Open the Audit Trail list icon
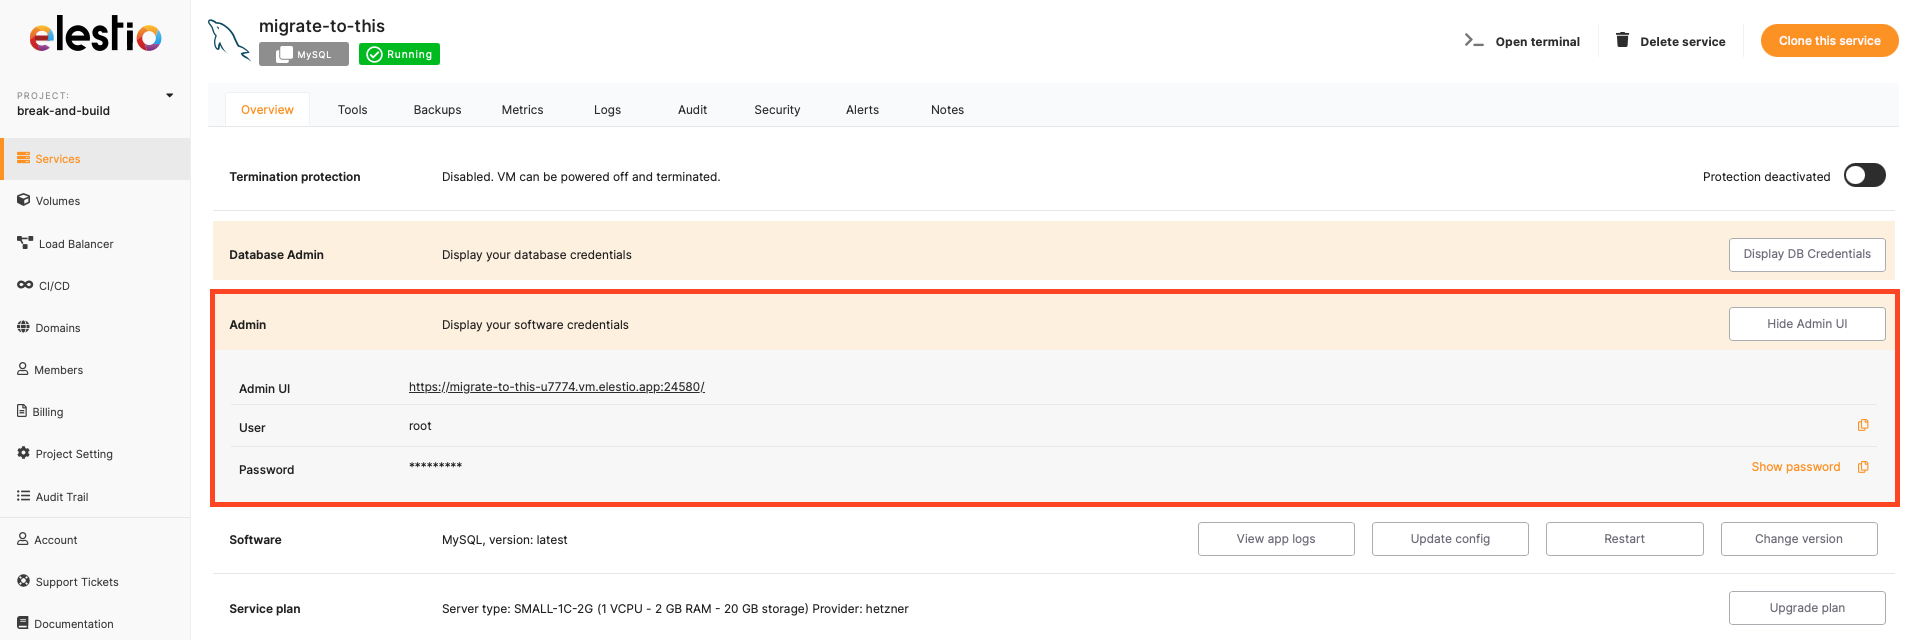This screenshot has width=1916, height=640. tap(23, 496)
